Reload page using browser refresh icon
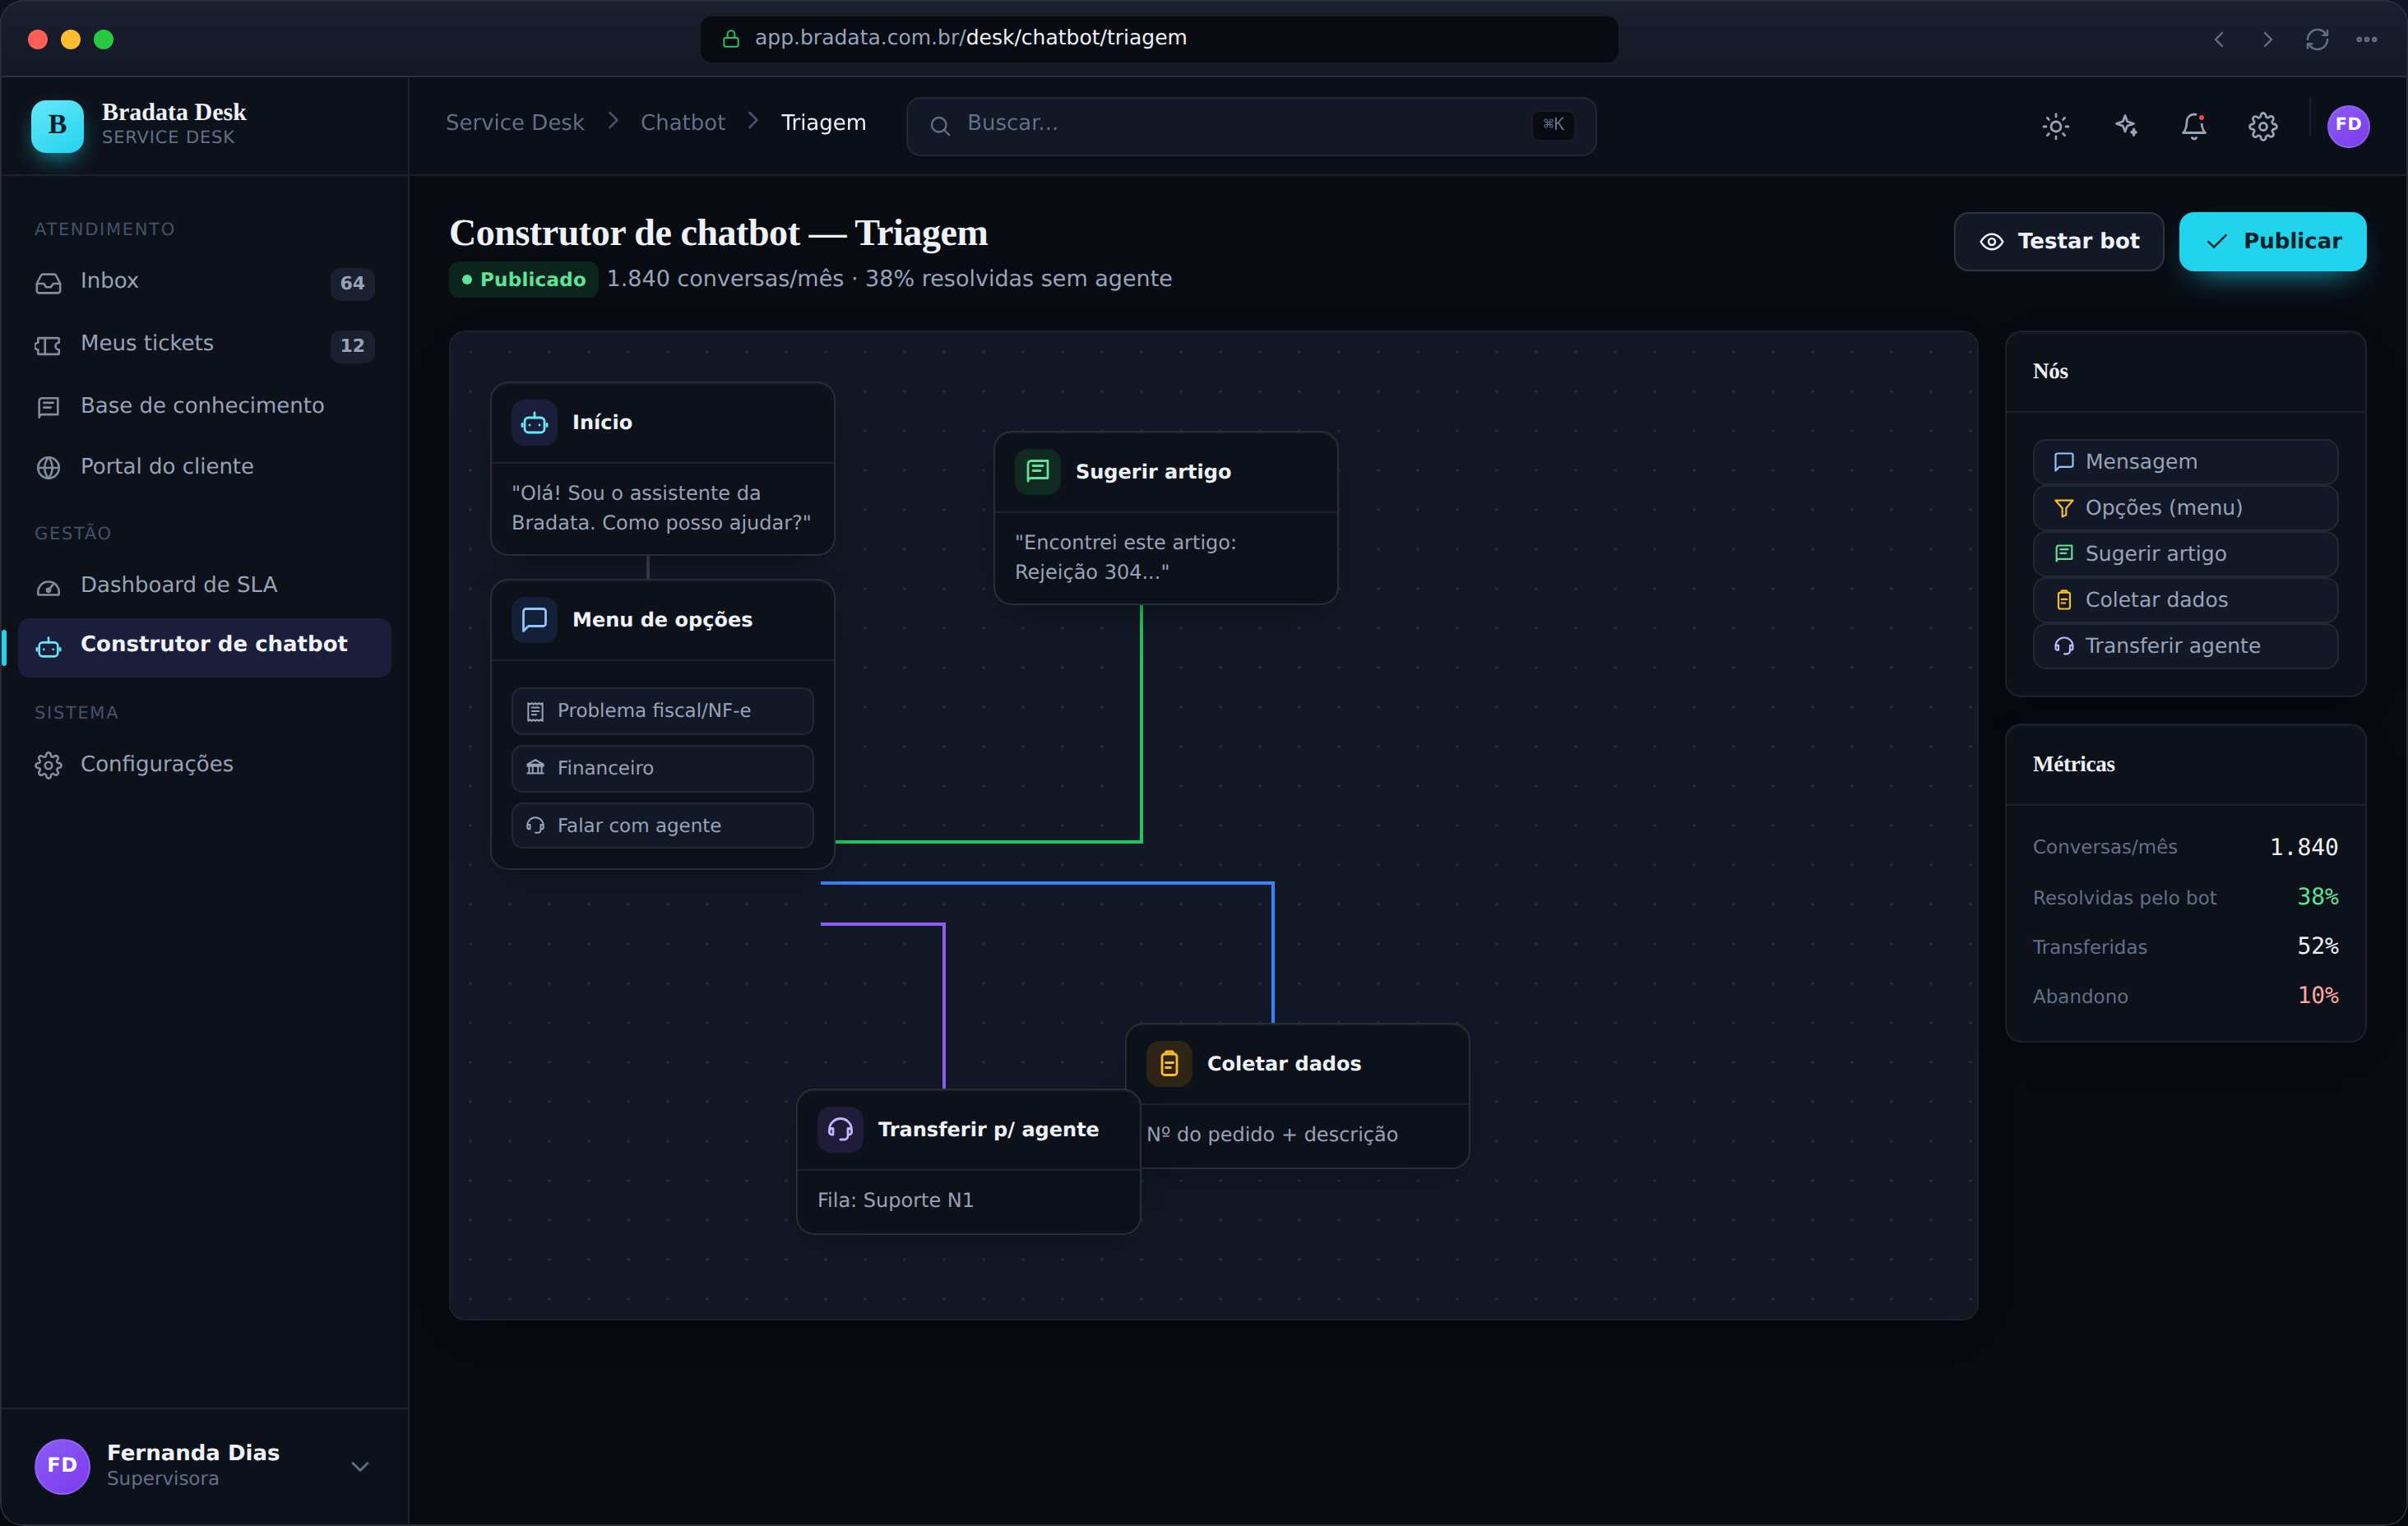 pyautogui.click(x=2317, y=39)
